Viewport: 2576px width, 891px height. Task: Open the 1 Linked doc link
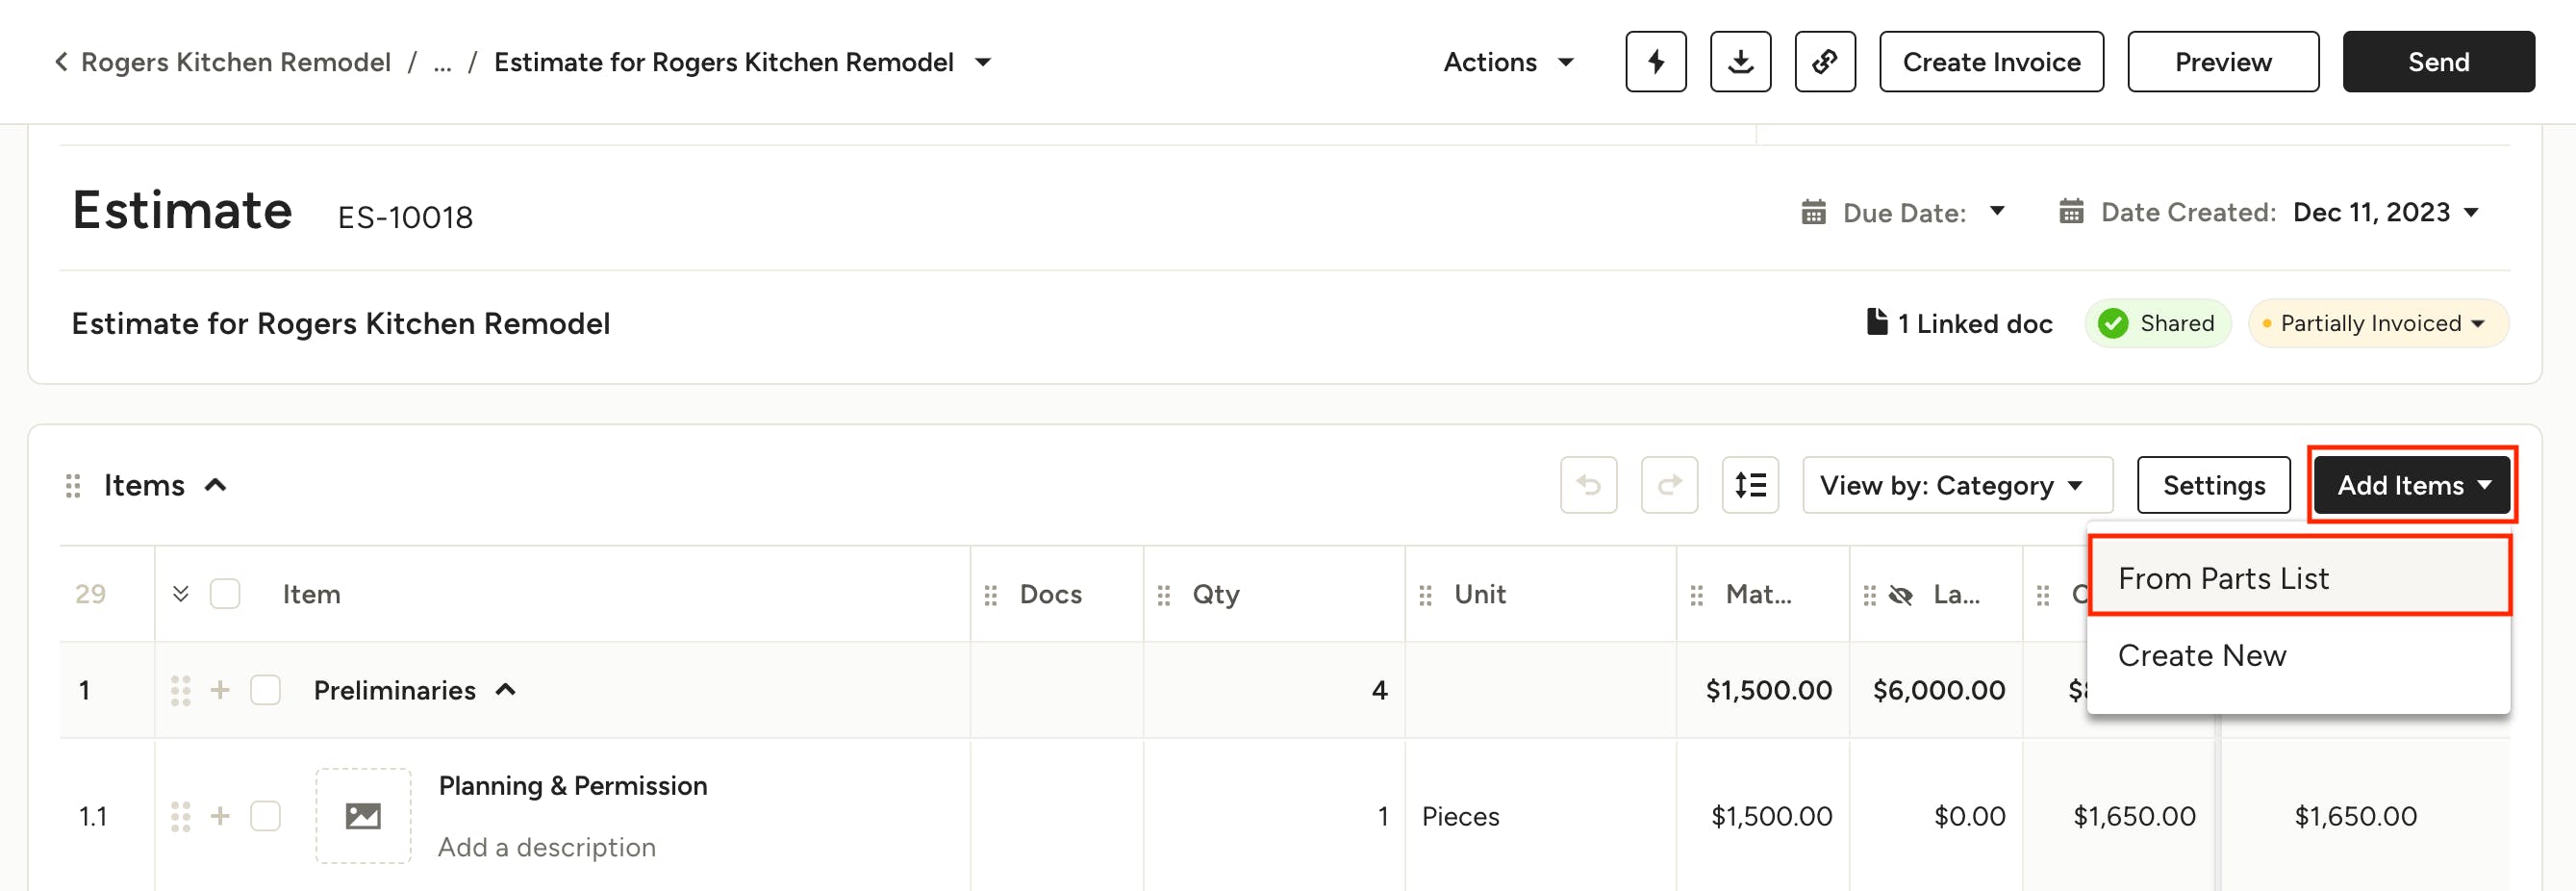(1959, 323)
